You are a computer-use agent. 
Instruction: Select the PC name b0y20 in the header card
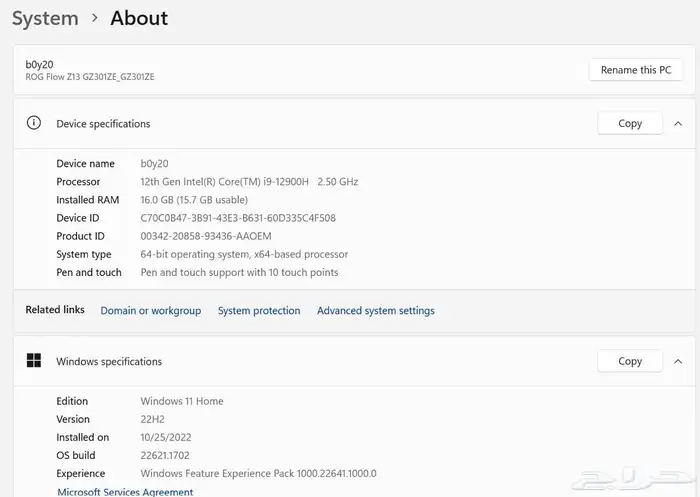click(39, 65)
